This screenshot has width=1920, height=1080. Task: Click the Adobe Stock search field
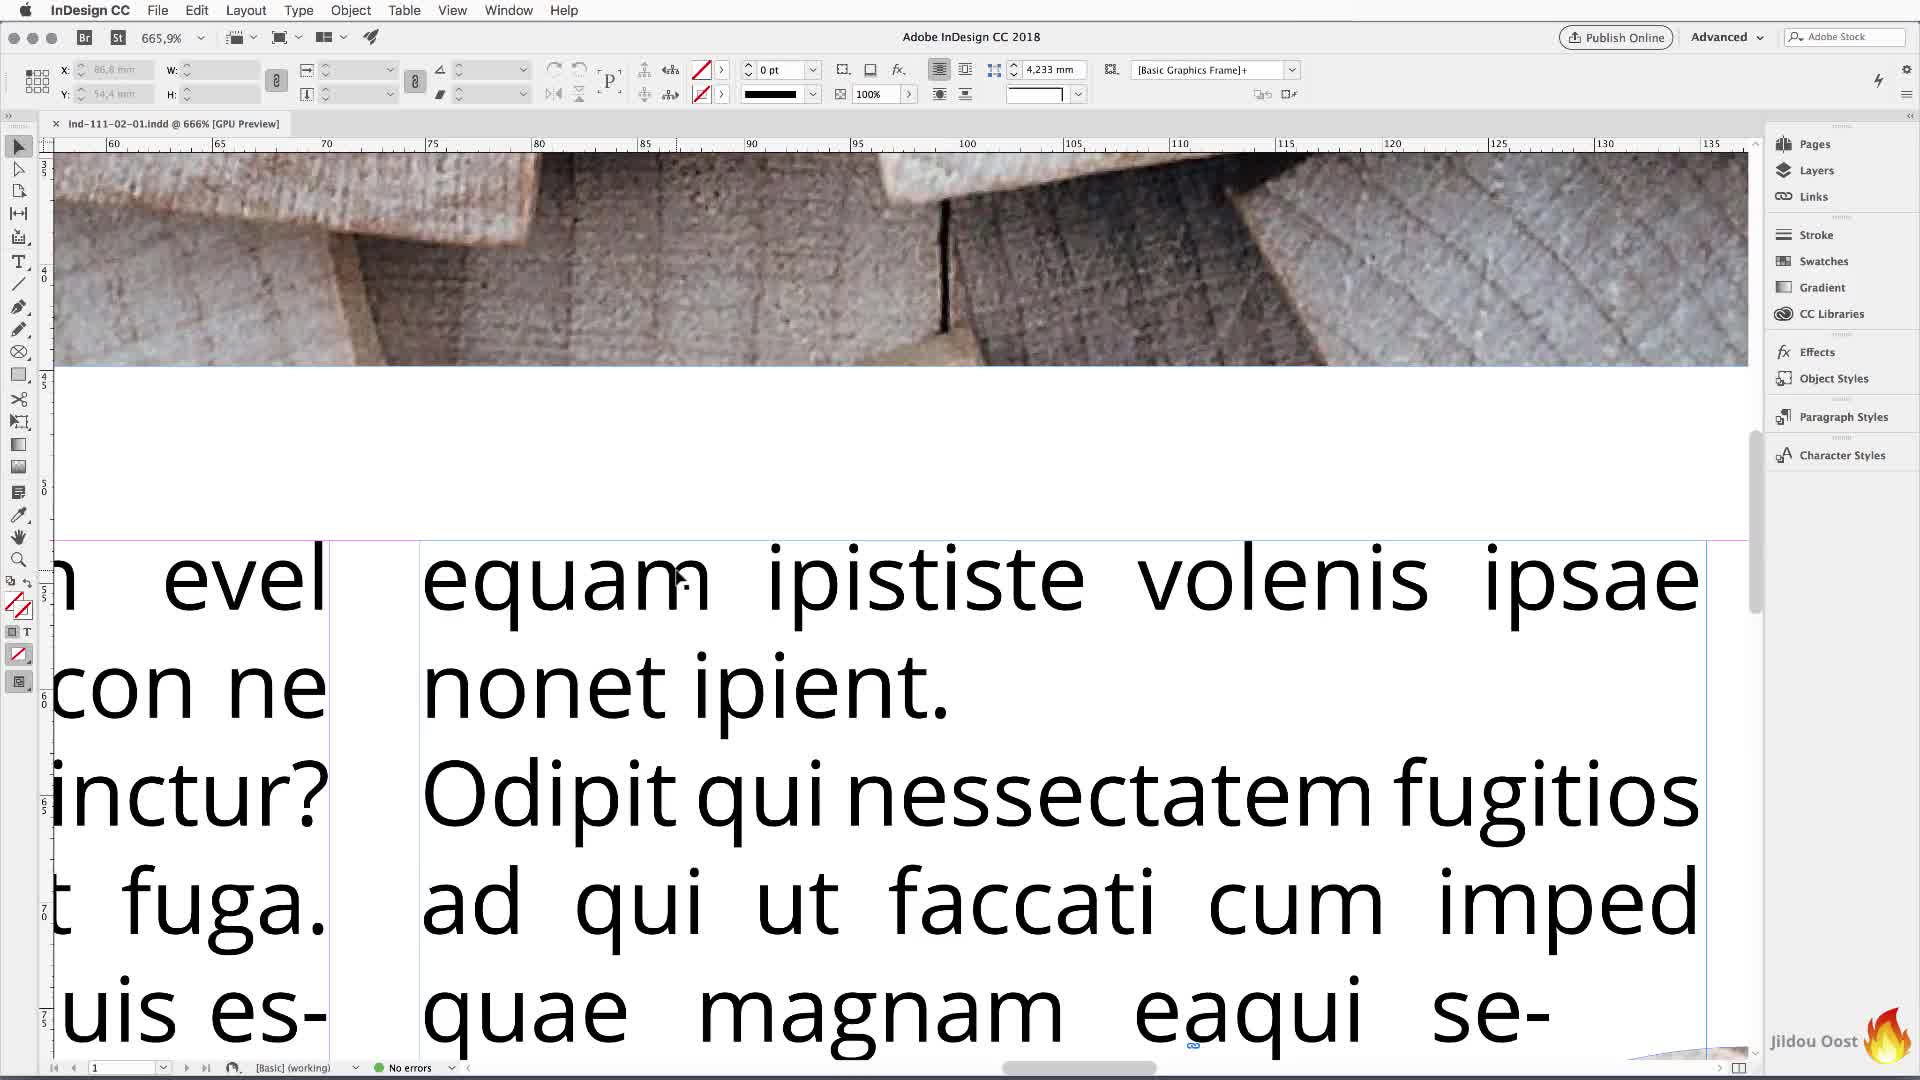point(1844,37)
